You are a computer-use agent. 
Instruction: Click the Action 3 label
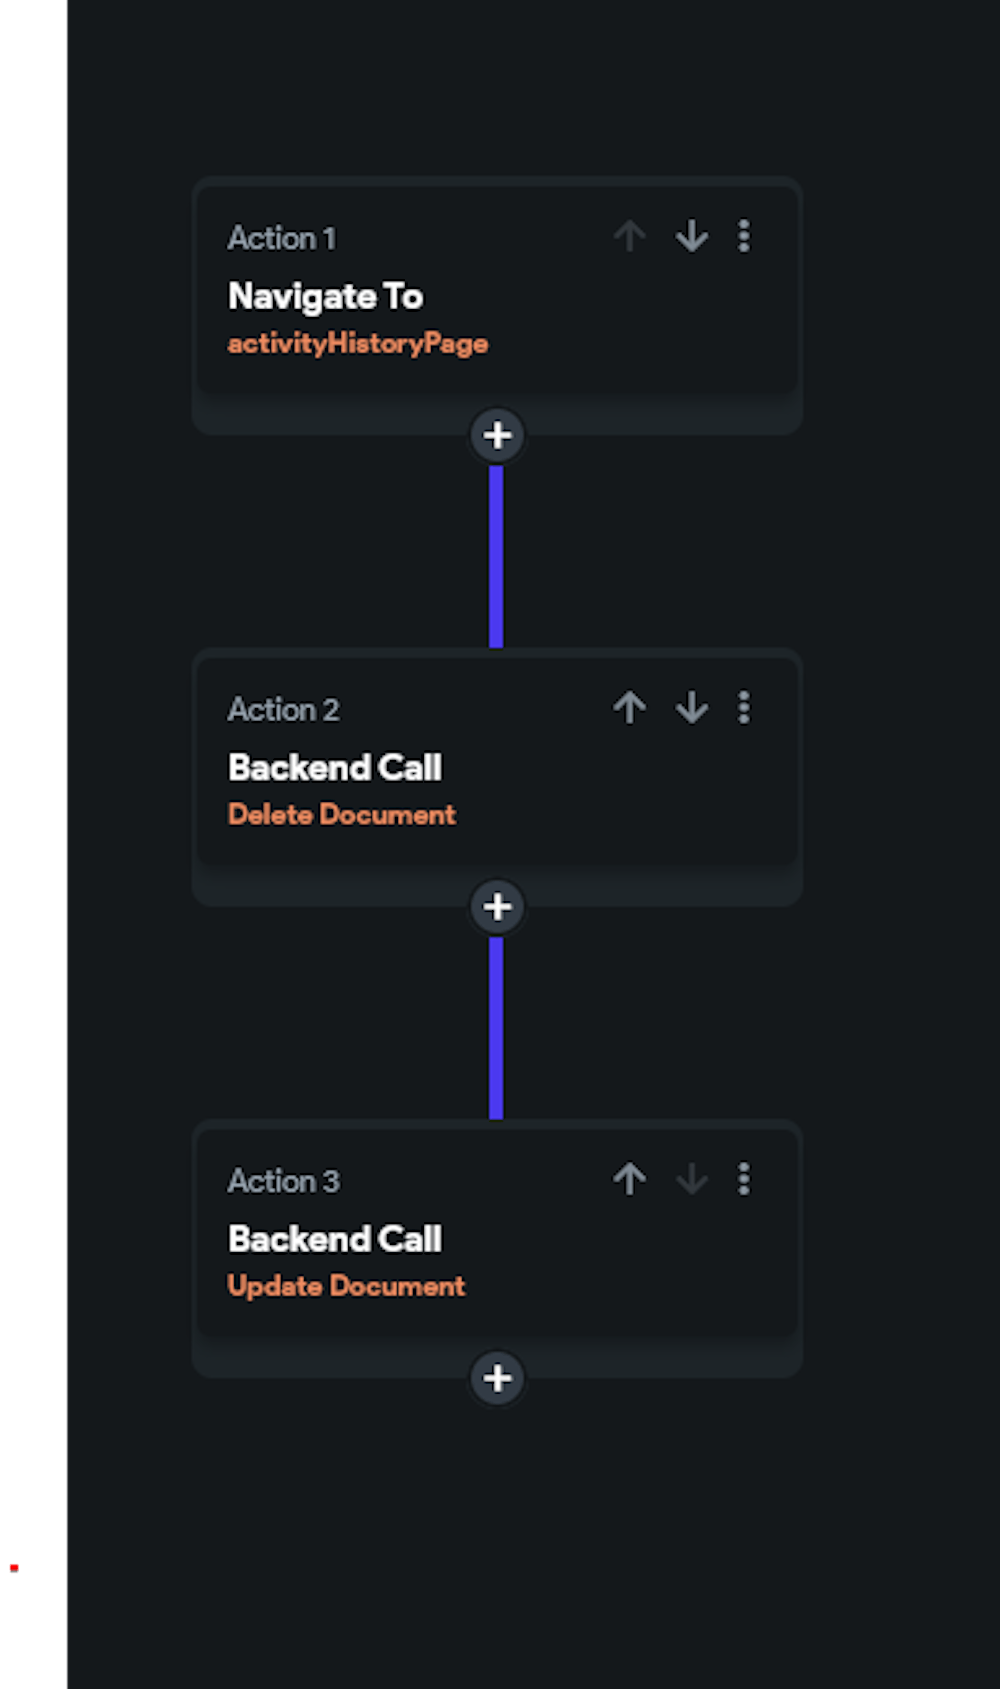[x=283, y=1181]
